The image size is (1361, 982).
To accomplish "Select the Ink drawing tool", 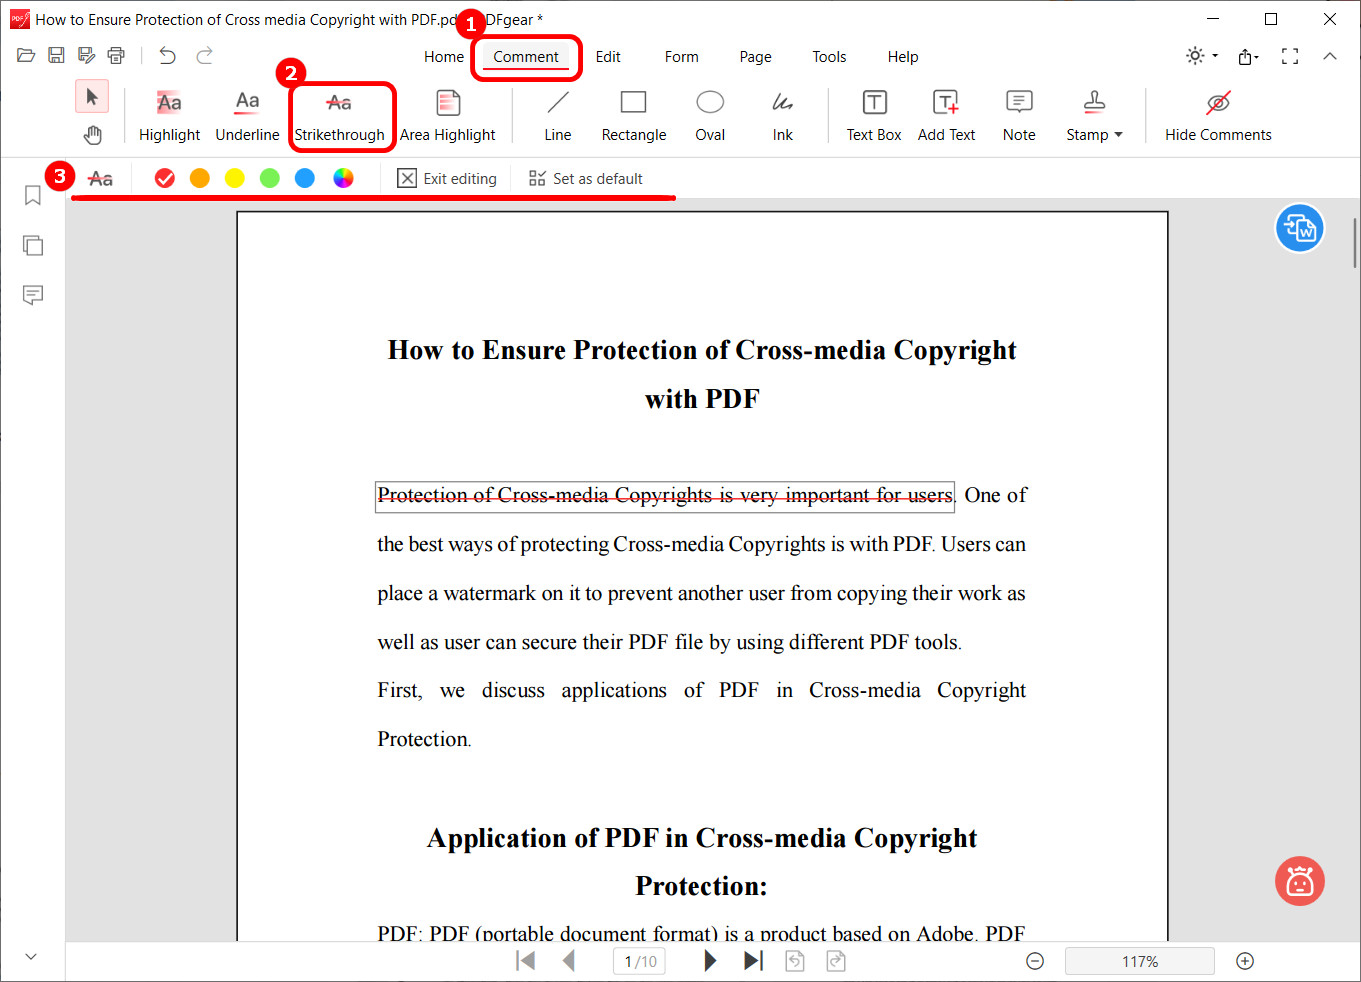I will pos(782,113).
